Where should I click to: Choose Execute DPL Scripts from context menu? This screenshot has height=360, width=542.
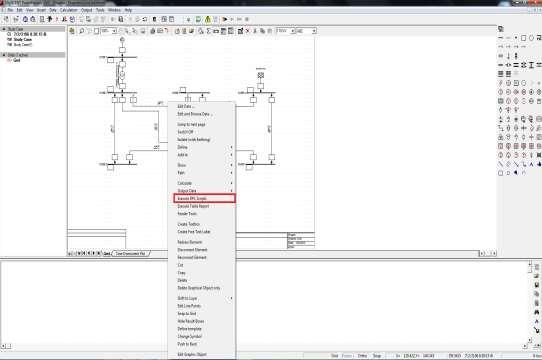tap(204, 199)
